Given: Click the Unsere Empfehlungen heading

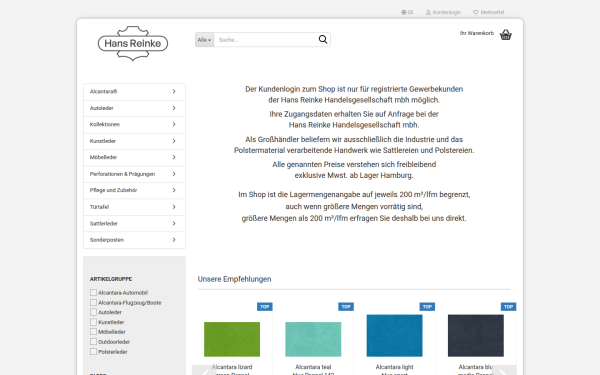Looking at the screenshot, I should [x=234, y=279].
